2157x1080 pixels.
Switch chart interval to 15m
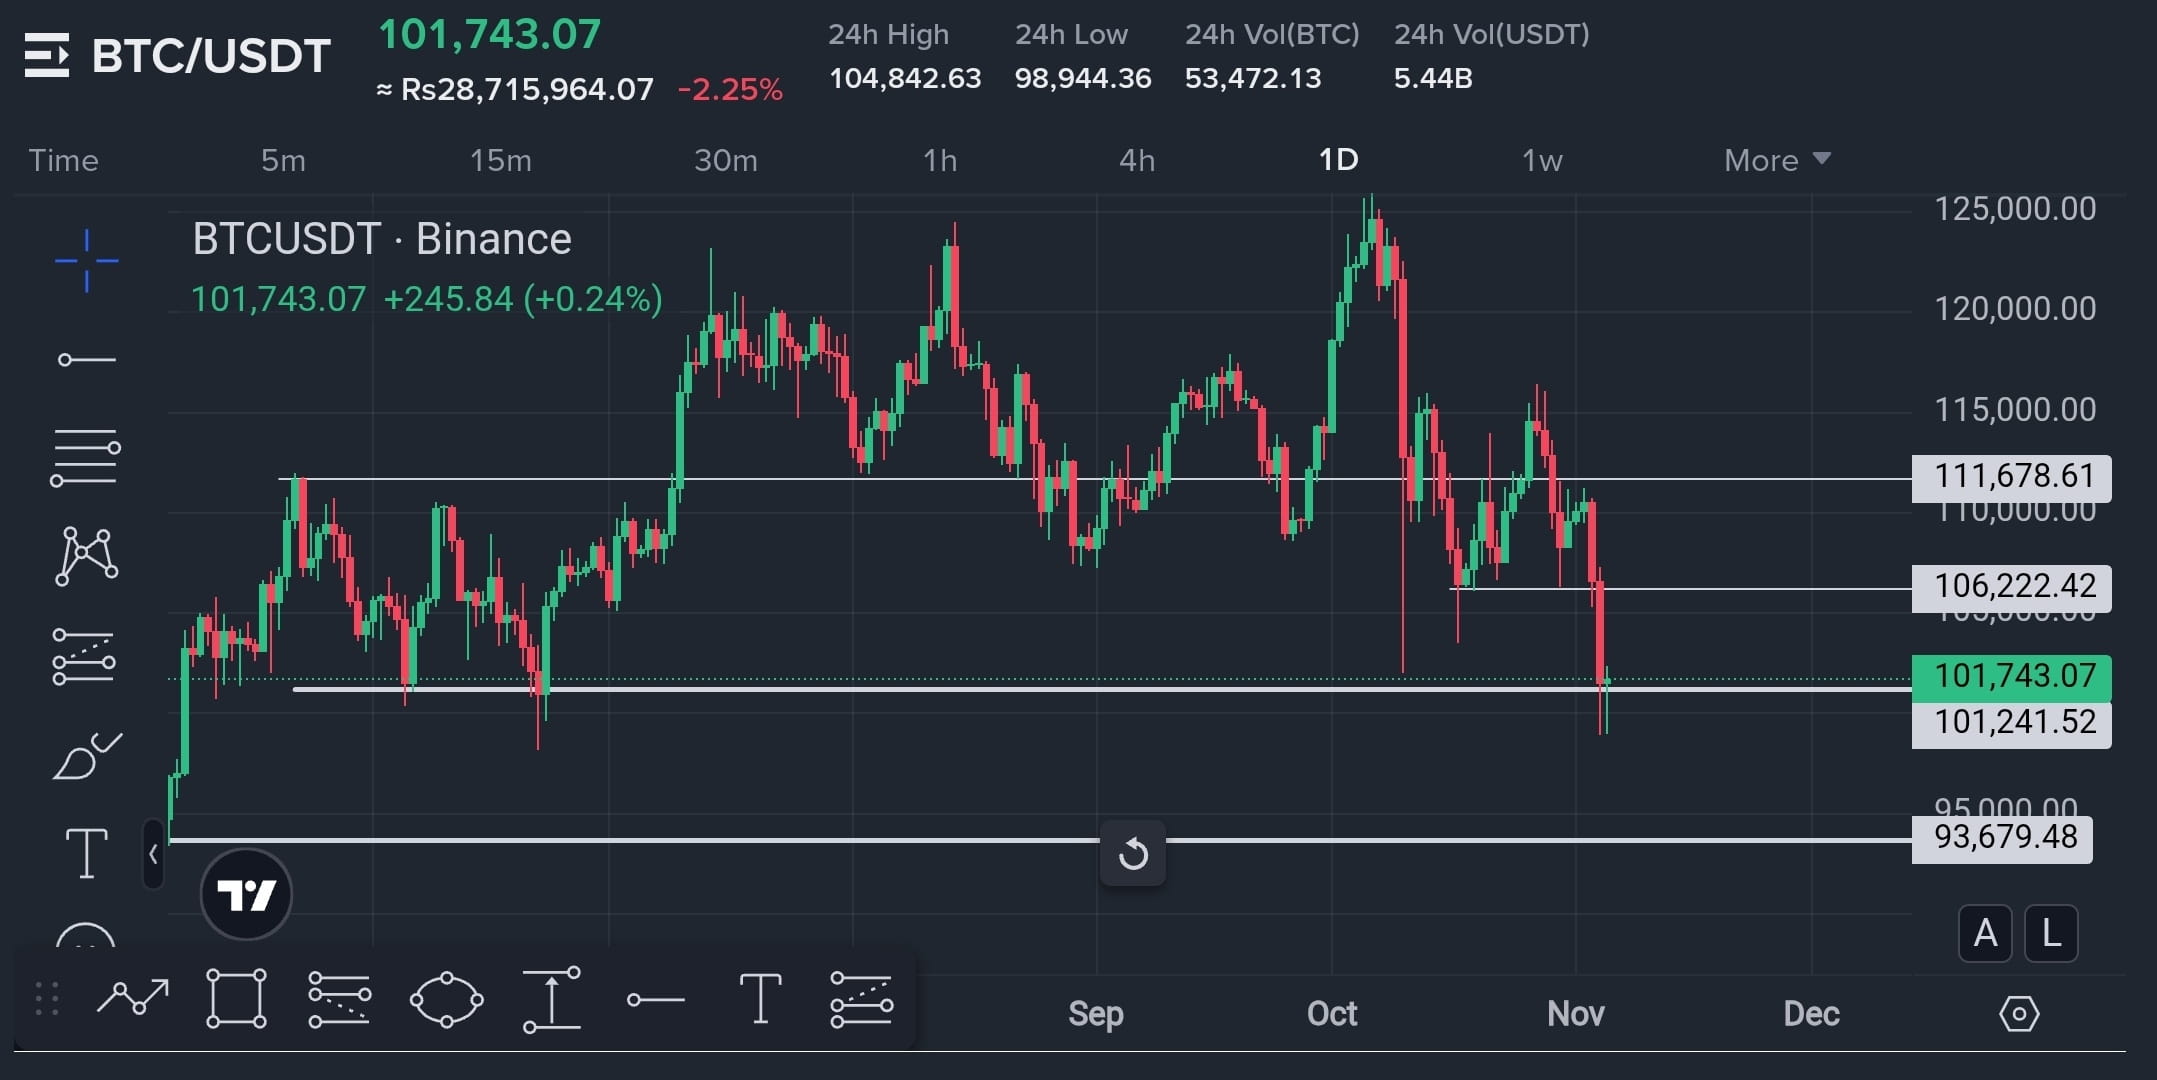(501, 160)
